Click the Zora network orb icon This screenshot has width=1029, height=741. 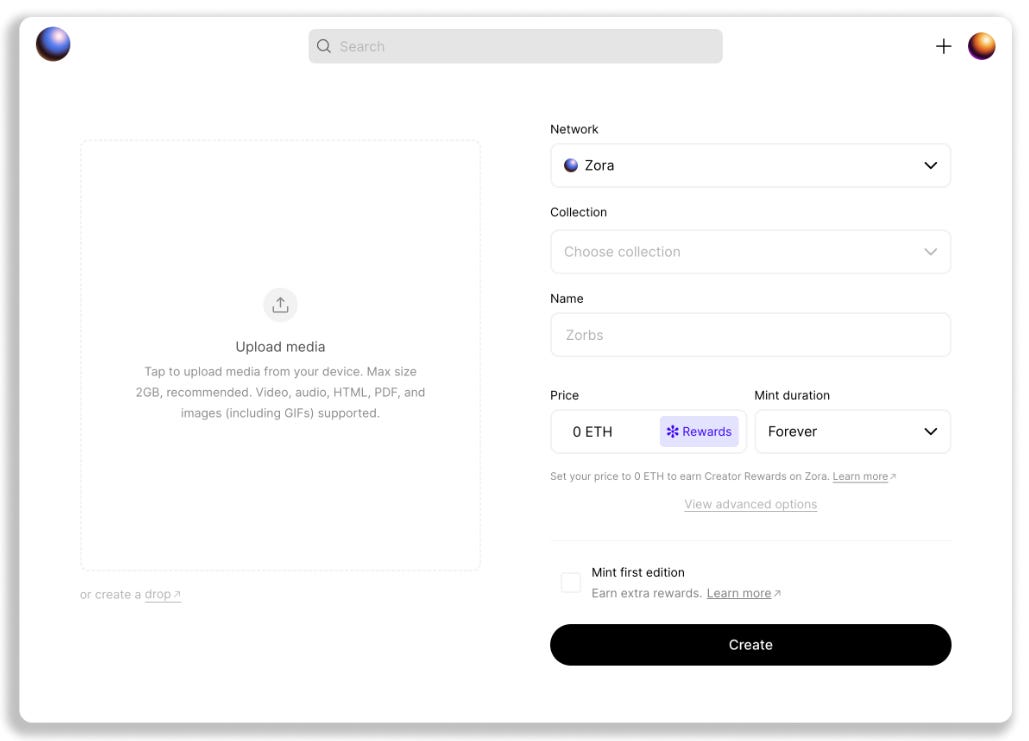coord(570,165)
